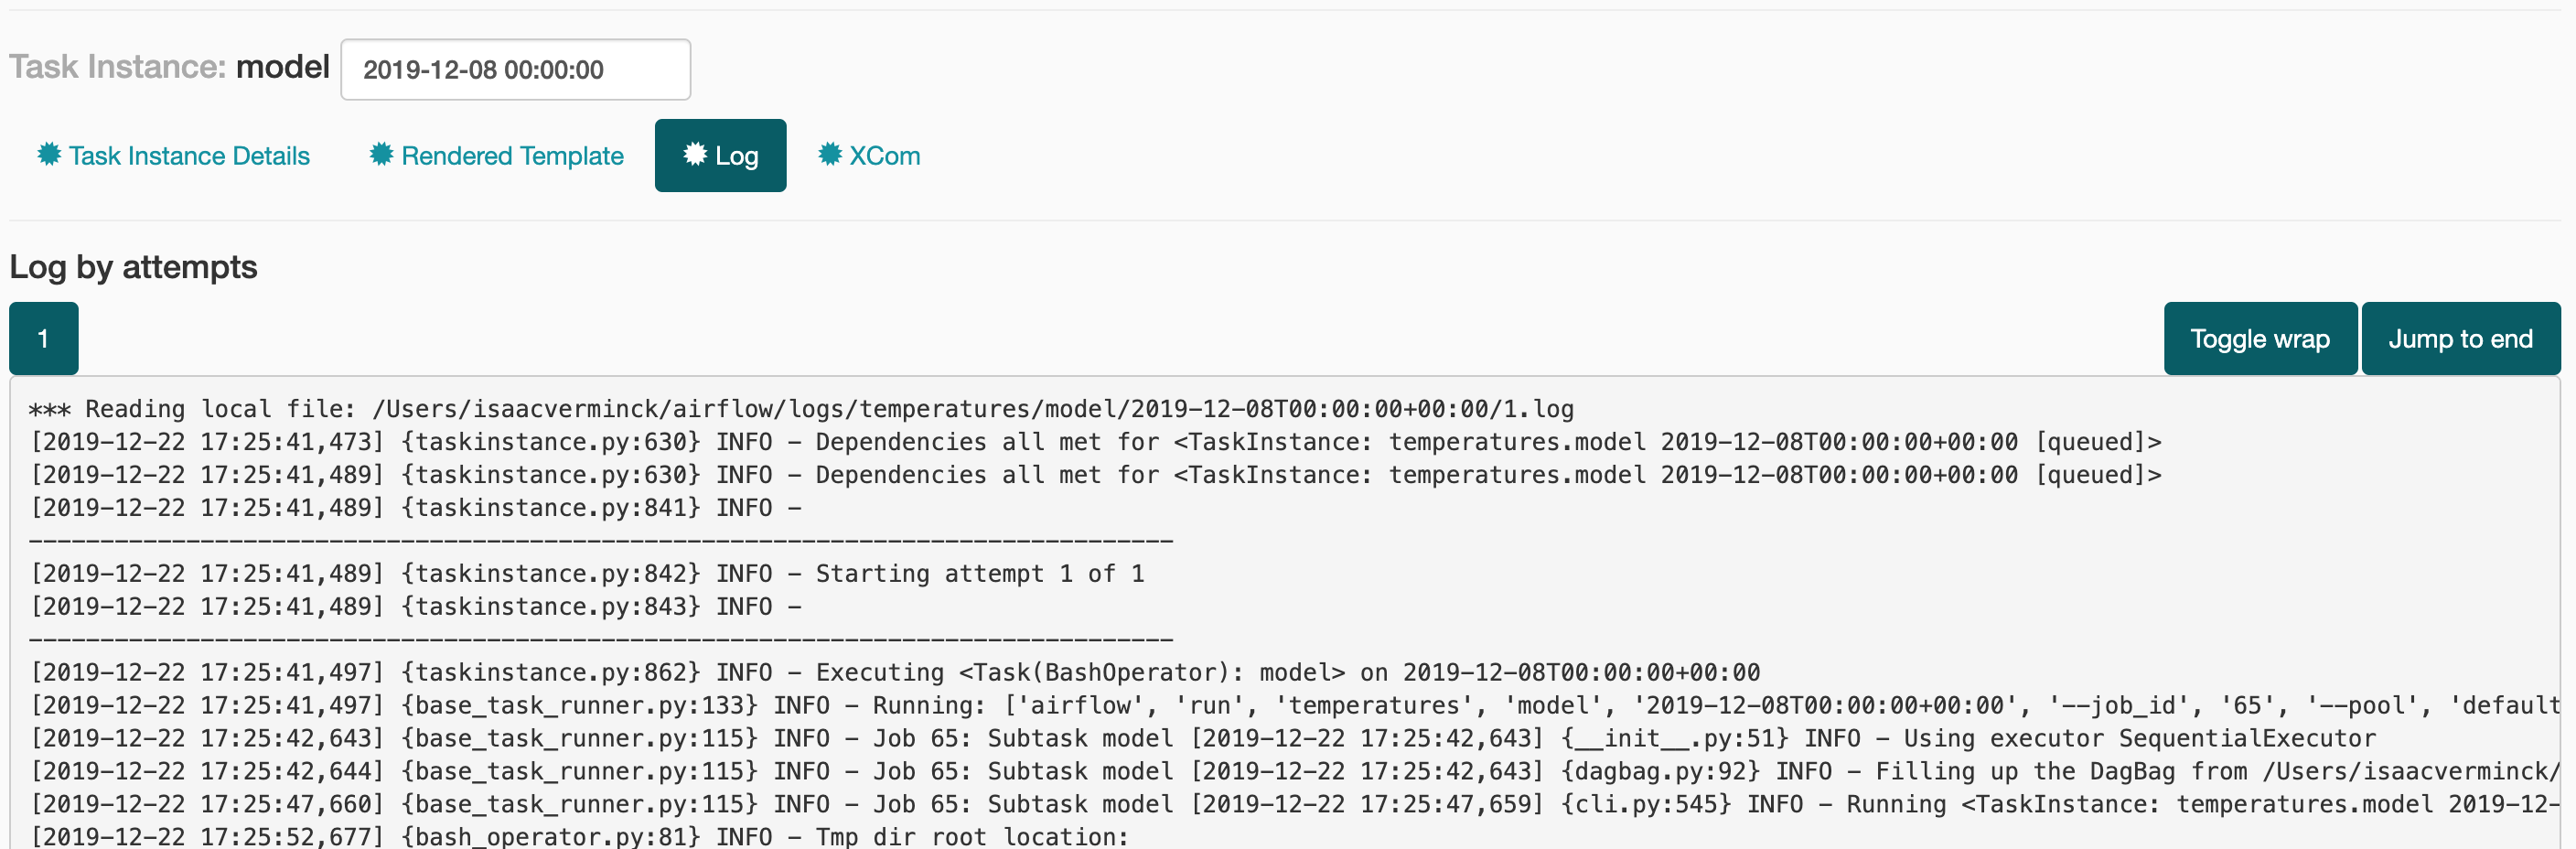Click the Log by attempts heading
Viewport: 2576px width, 849px height.
click(x=133, y=267)
